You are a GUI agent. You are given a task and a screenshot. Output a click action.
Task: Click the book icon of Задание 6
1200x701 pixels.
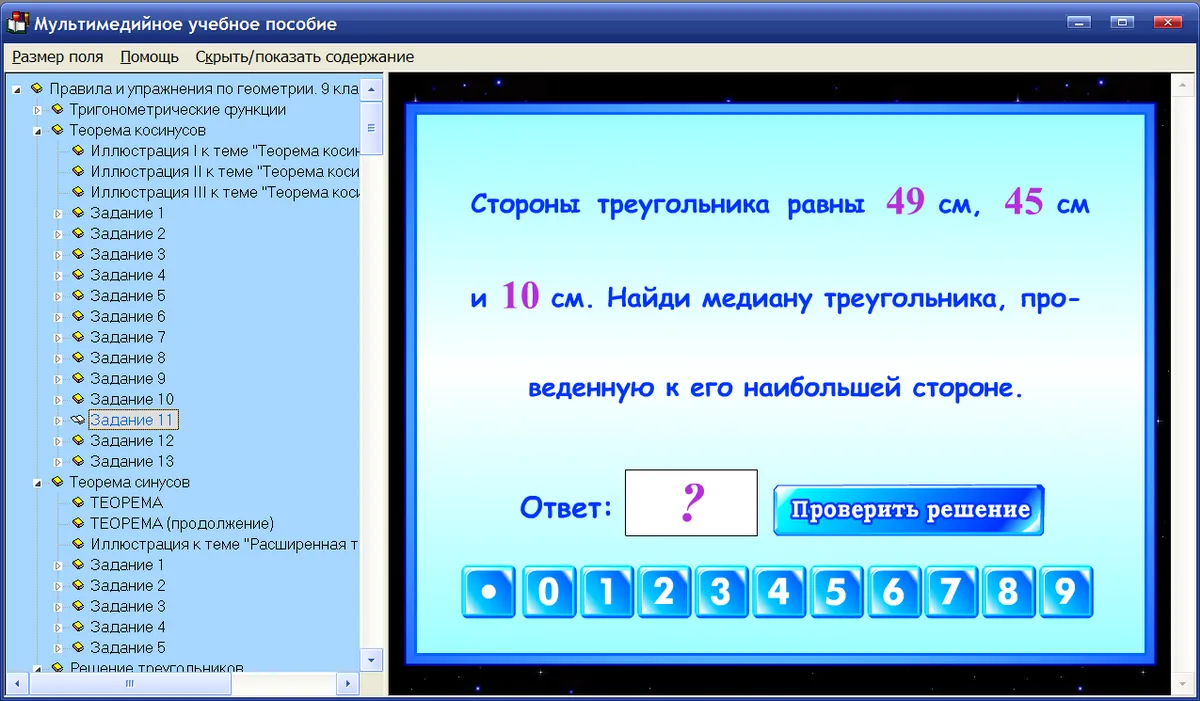point(78,316)
